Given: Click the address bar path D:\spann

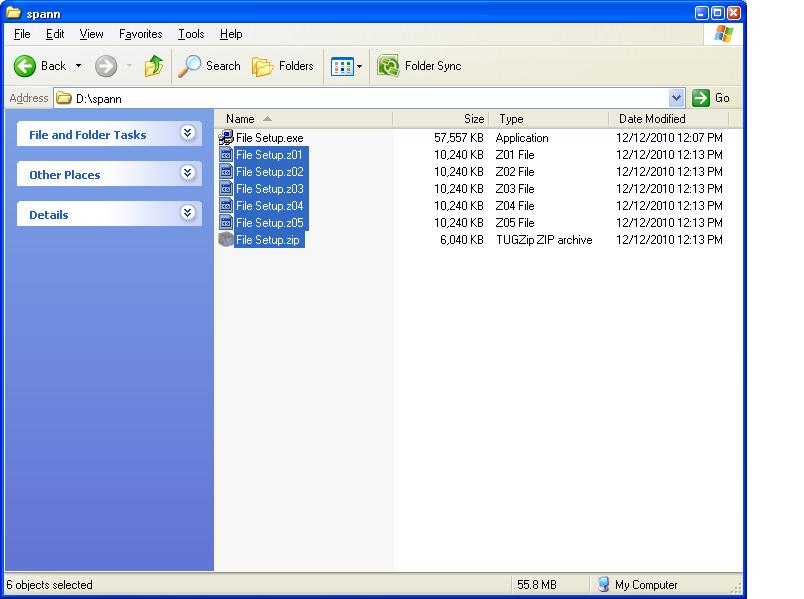Looking at the screenshot, I should (x=98, y=98).
